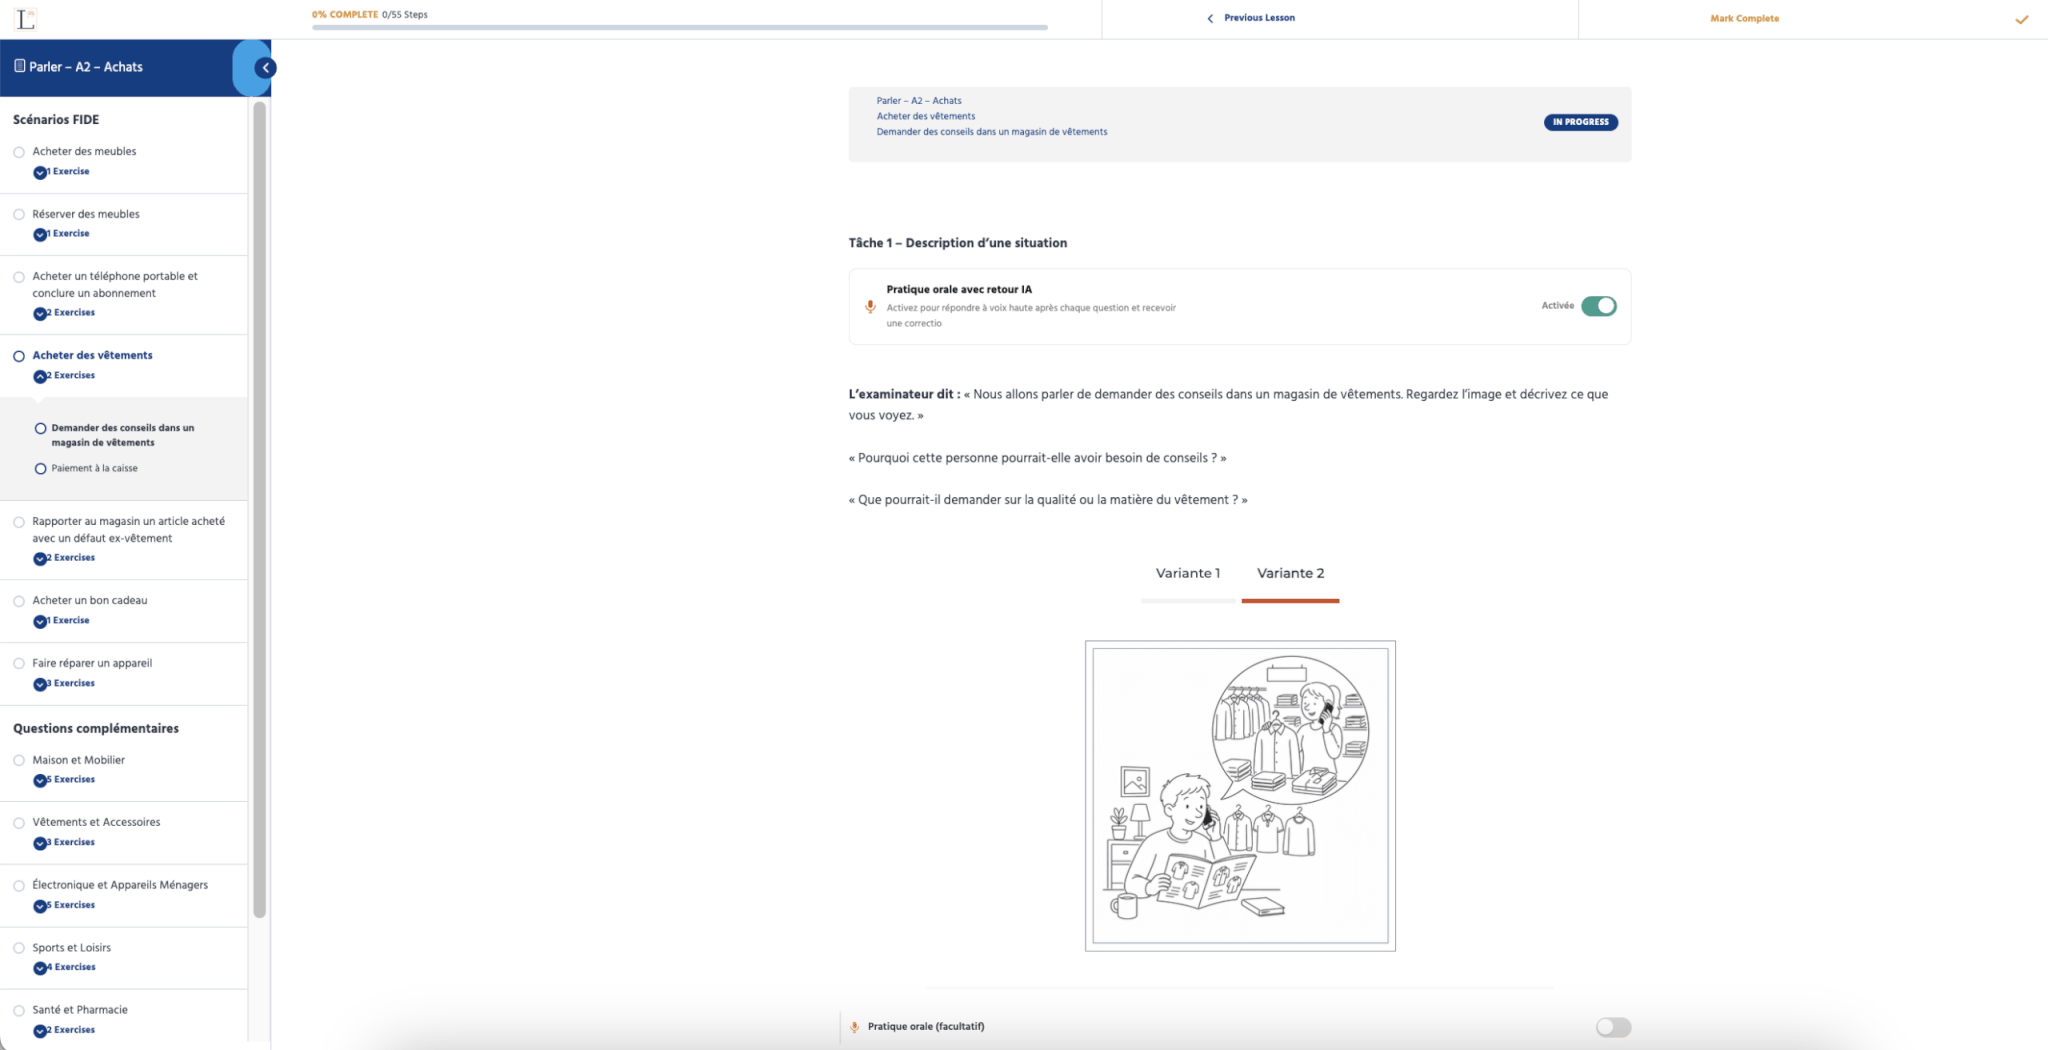Select the Acheter un bon cadeau lesson circle
This screenshot has height=1050, width=2048.
19,601
